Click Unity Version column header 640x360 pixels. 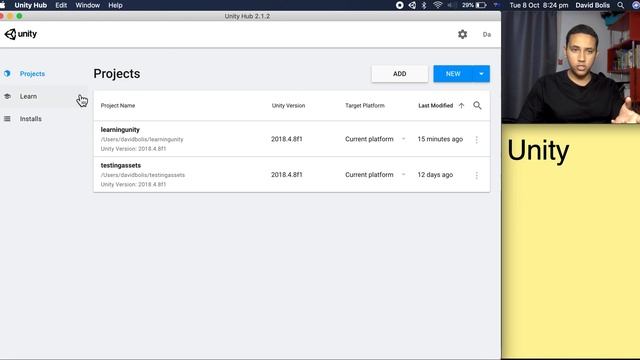pos(288,106)
